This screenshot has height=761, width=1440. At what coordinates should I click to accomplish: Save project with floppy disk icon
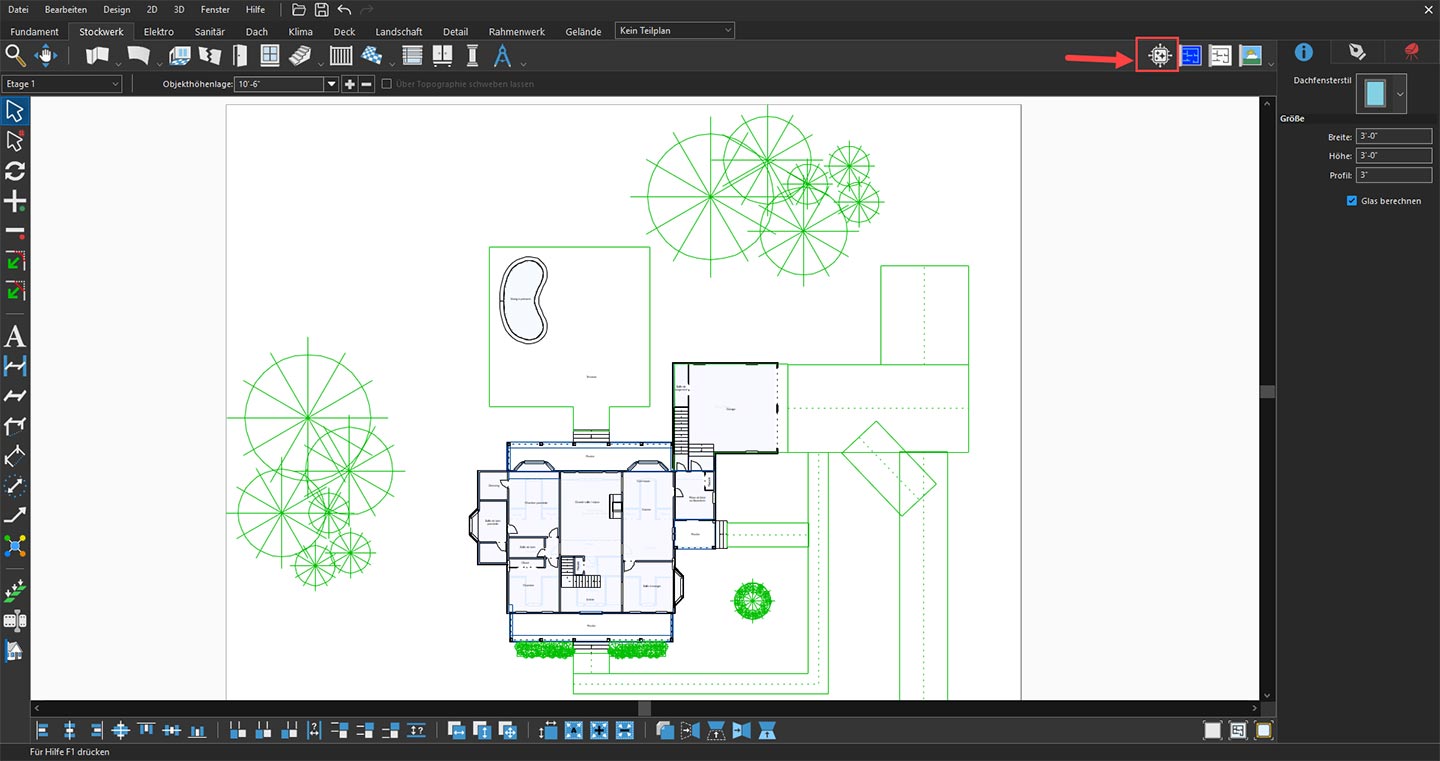[x=321, y=9]
